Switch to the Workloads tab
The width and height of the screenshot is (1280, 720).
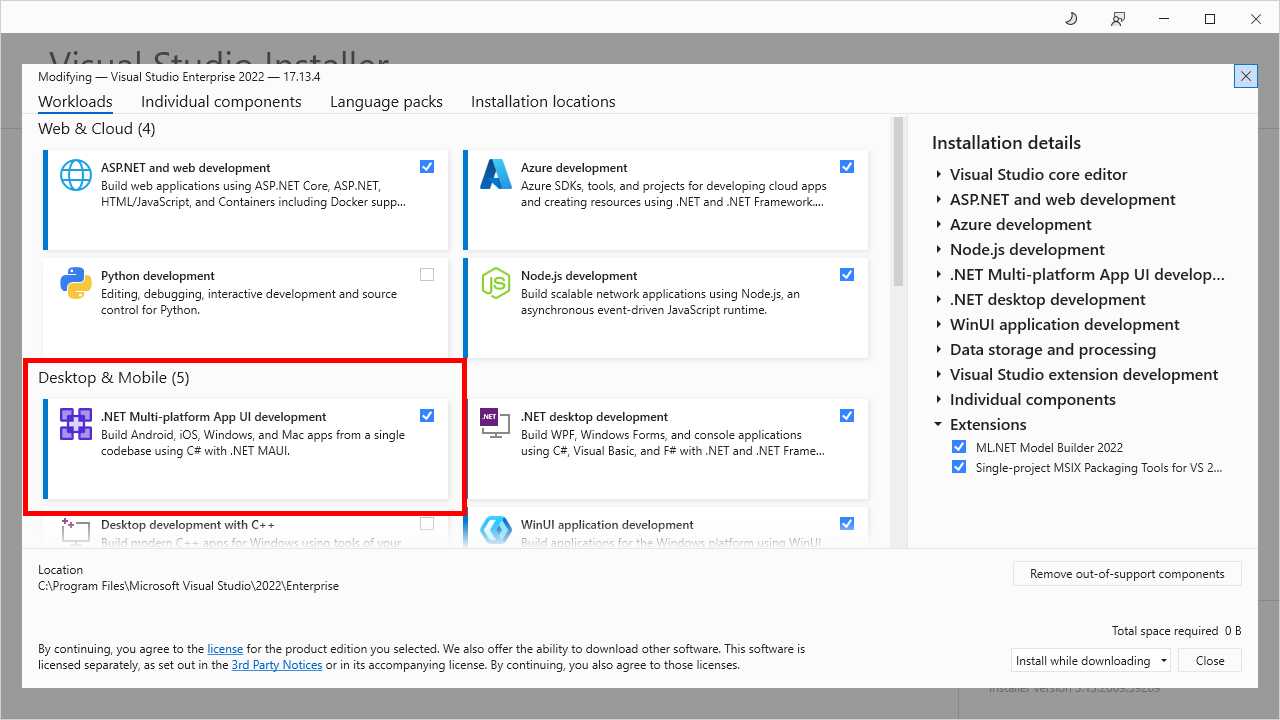click(75, 102)
